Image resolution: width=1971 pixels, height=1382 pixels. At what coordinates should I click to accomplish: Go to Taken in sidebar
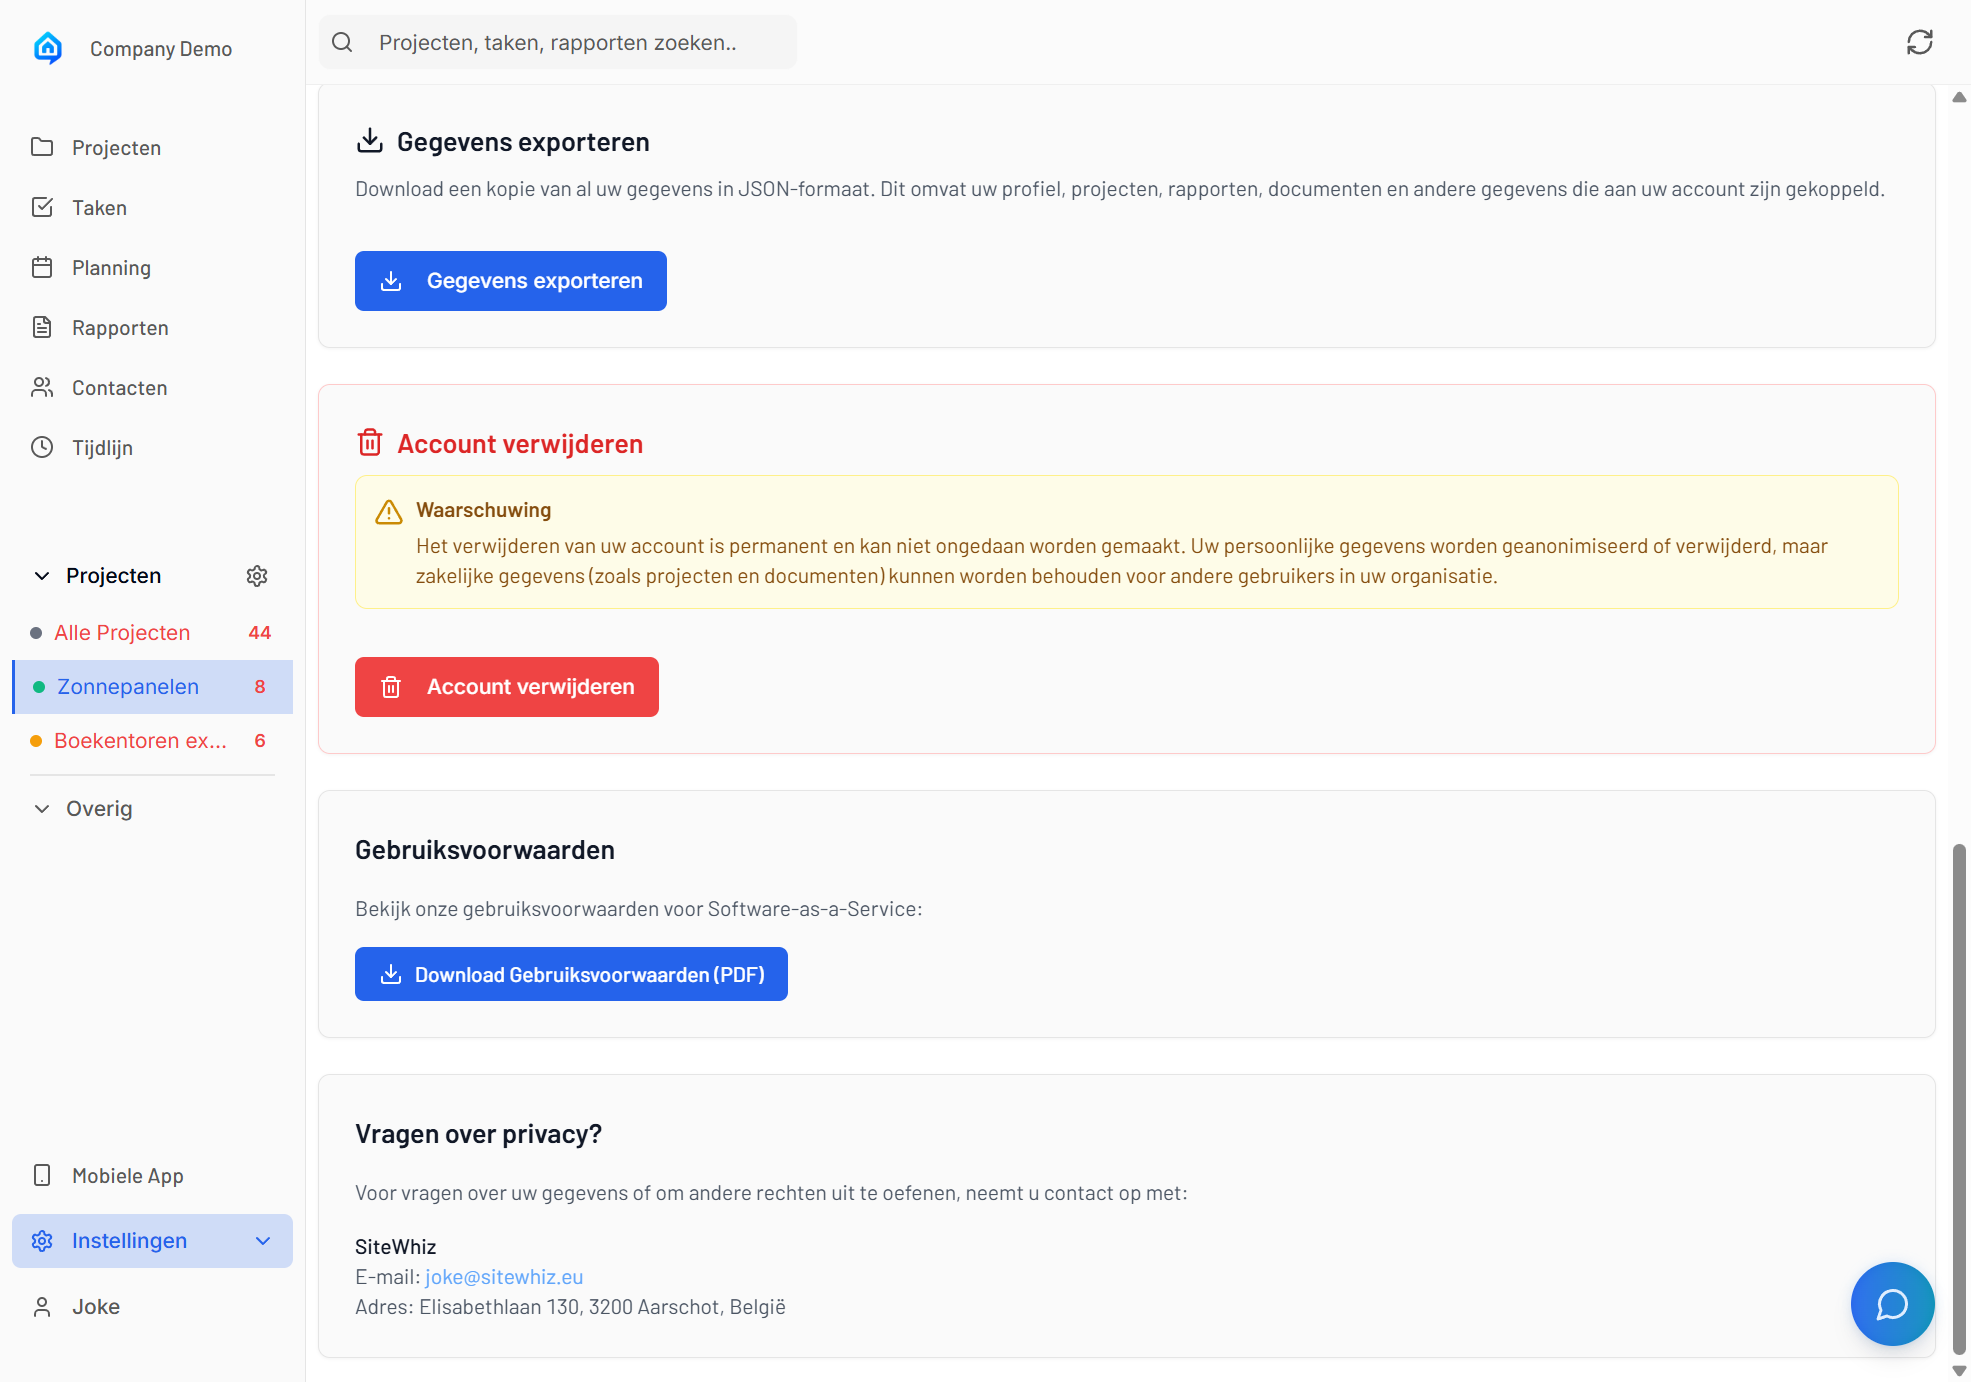[x=99, y=208]
